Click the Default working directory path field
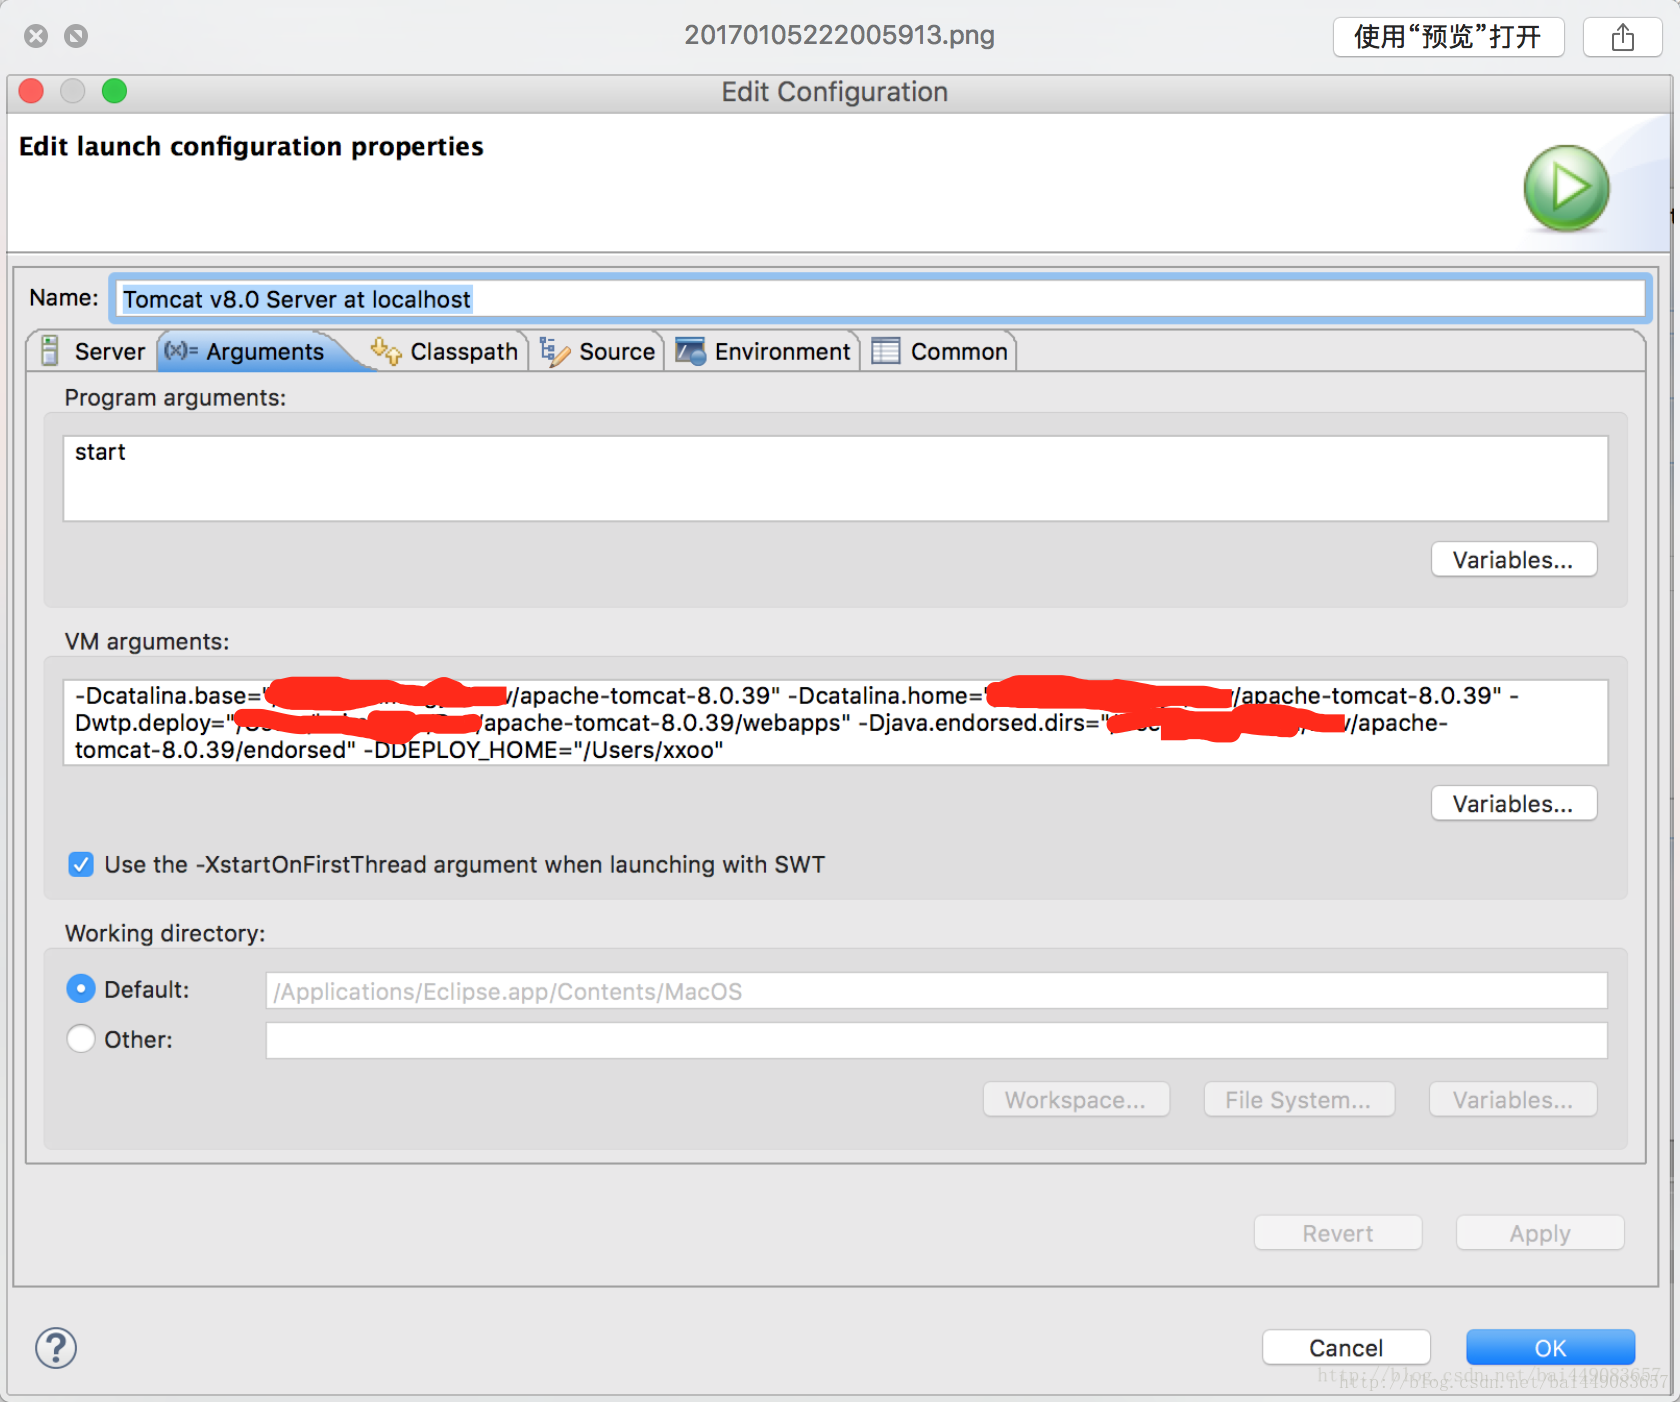Viewport: 1680px width, 1402px height. [936, 991]
